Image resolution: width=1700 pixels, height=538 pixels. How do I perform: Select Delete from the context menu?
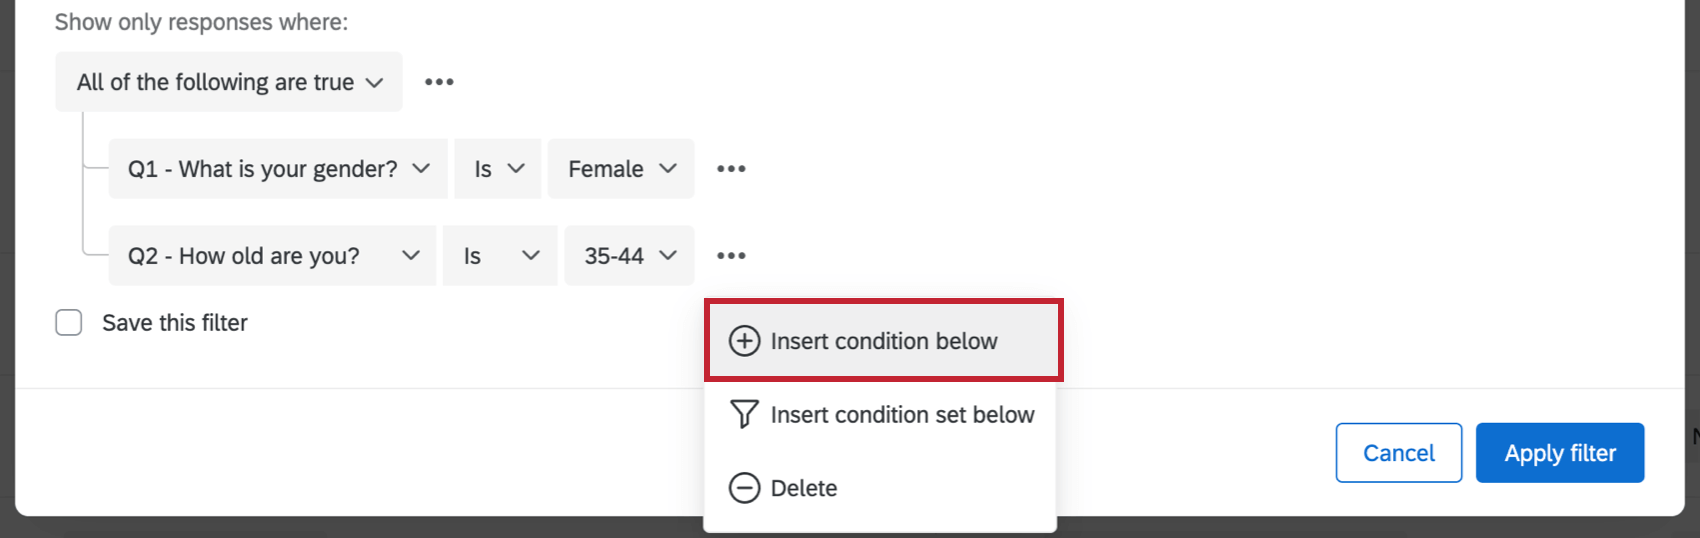(804, 488)
